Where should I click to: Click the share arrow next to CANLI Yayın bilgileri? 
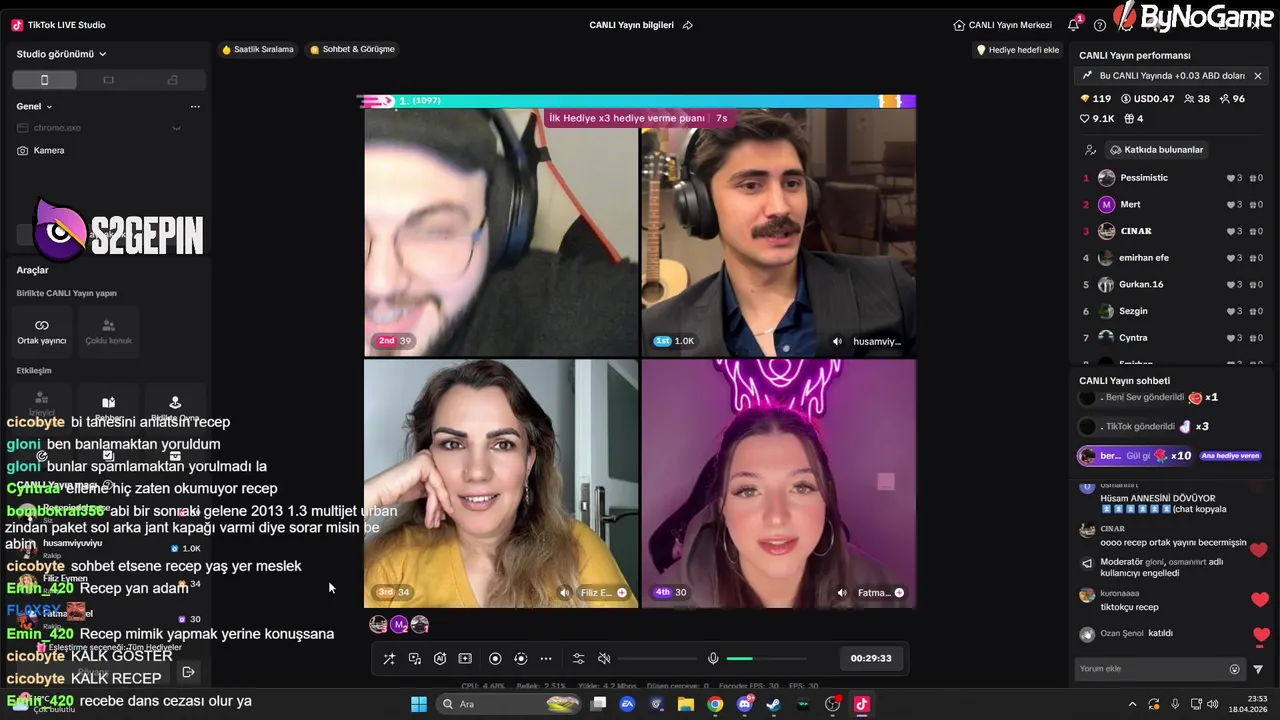tap(688, 25)
